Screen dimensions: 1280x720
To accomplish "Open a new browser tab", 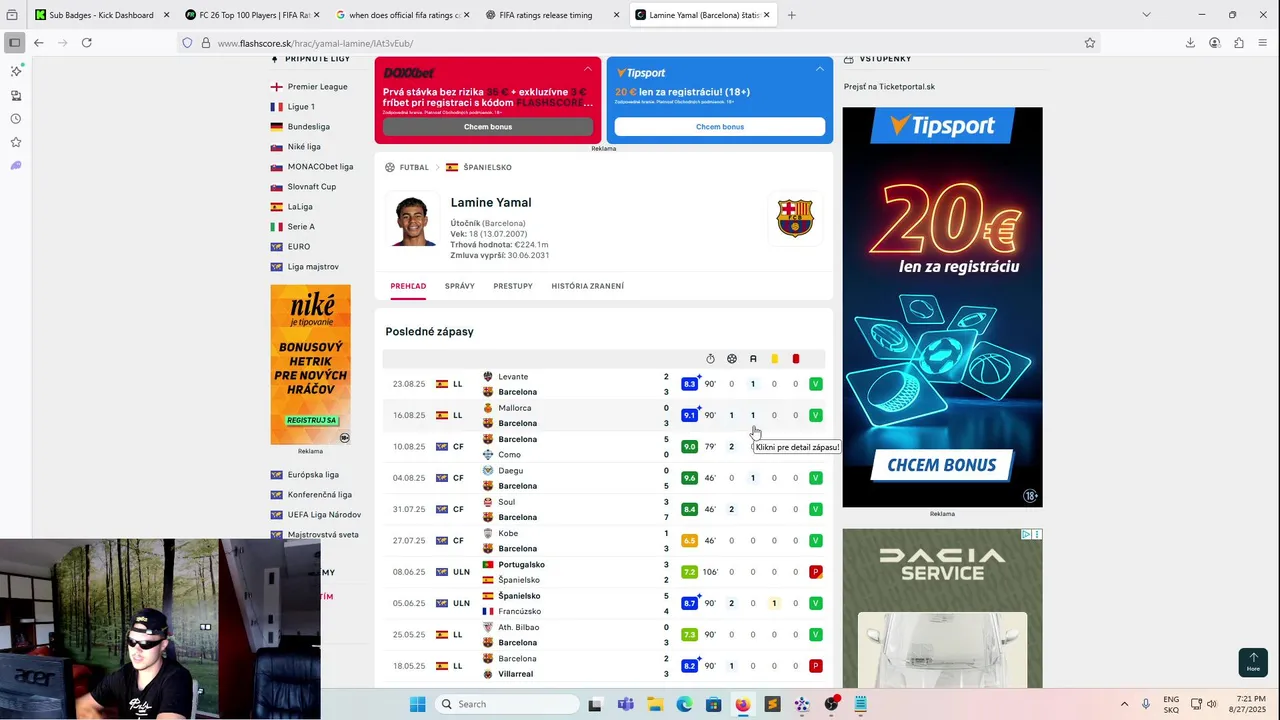I will 792,15.
